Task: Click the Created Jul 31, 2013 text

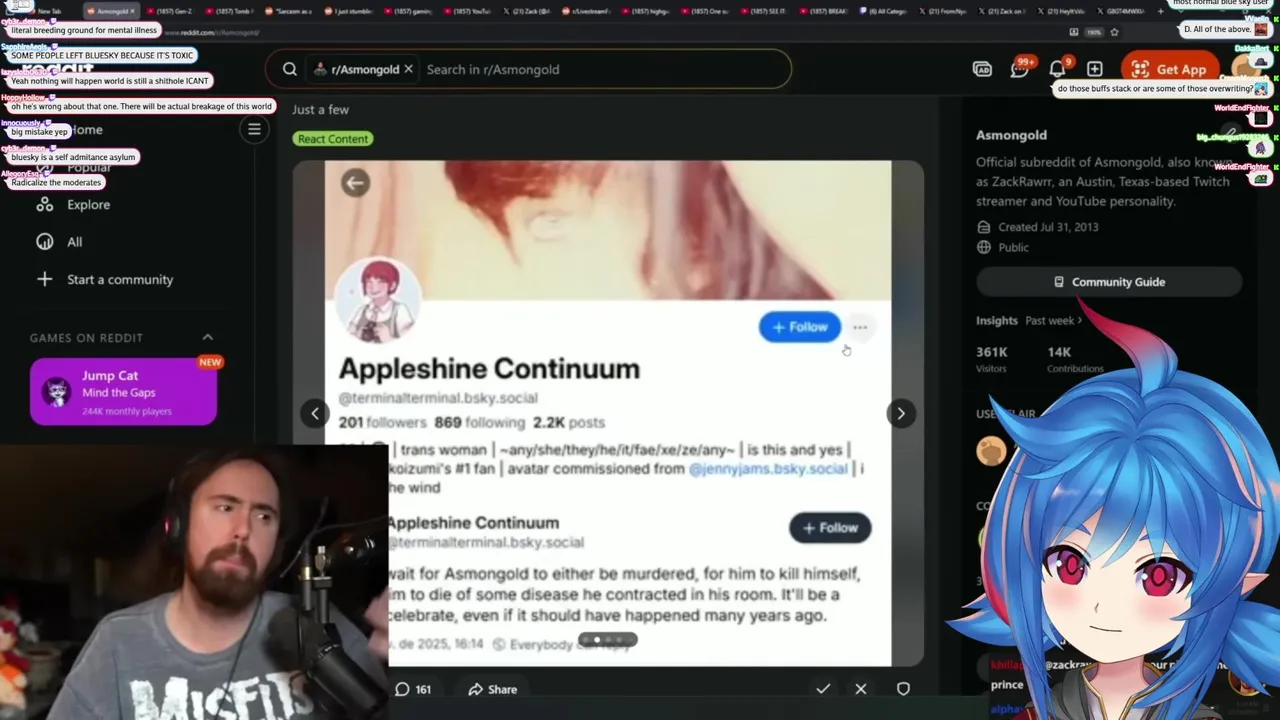Action: click(x=1048, y=227)
